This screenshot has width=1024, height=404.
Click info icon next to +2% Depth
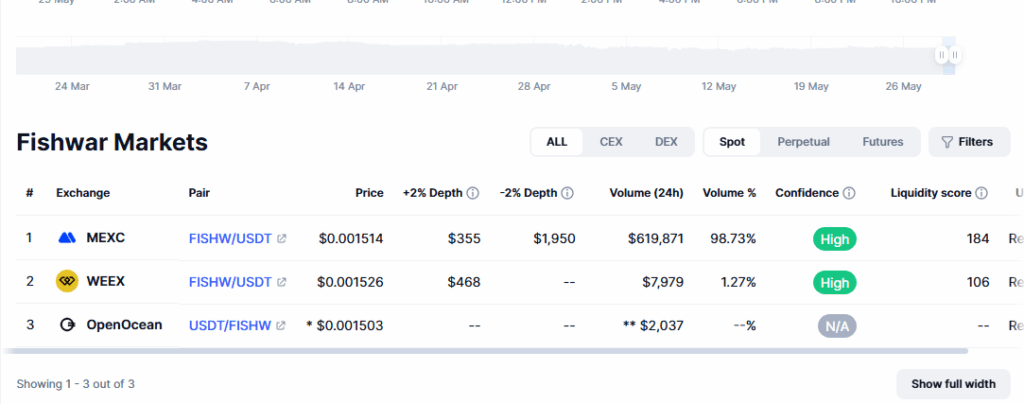tap(473, 193)
